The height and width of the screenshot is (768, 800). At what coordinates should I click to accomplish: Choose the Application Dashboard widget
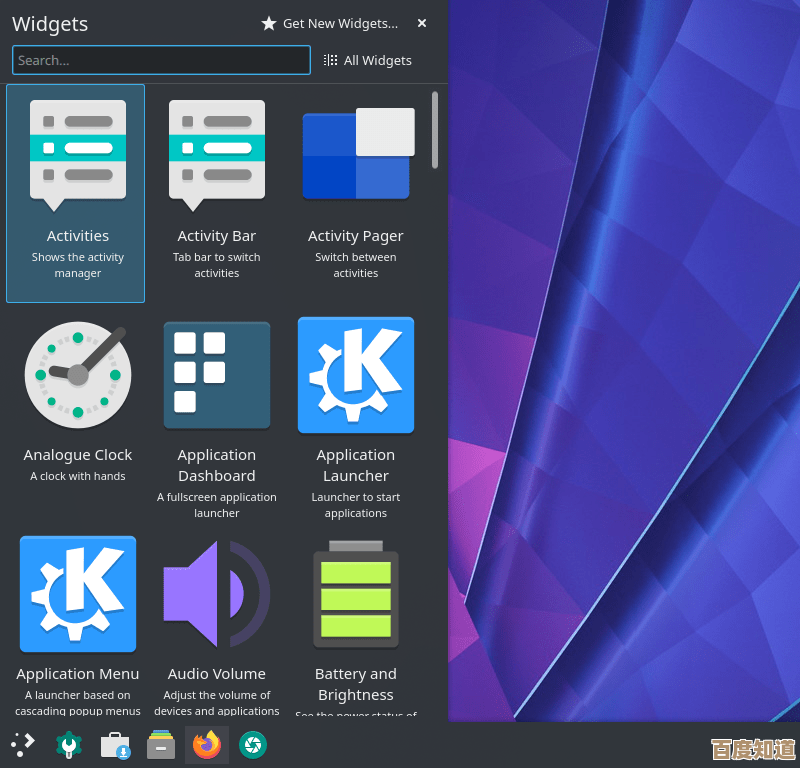tap(216, 410)
